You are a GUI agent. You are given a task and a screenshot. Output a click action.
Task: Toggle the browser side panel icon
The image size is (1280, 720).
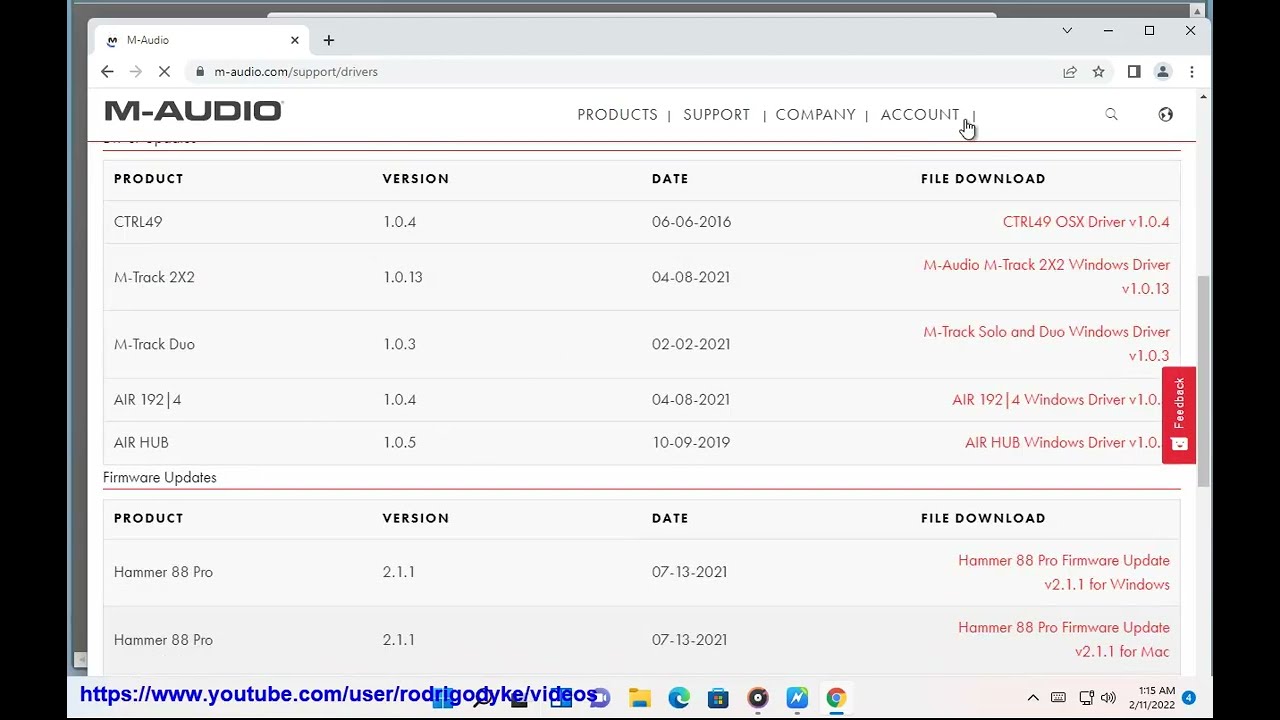point(1134,72)
